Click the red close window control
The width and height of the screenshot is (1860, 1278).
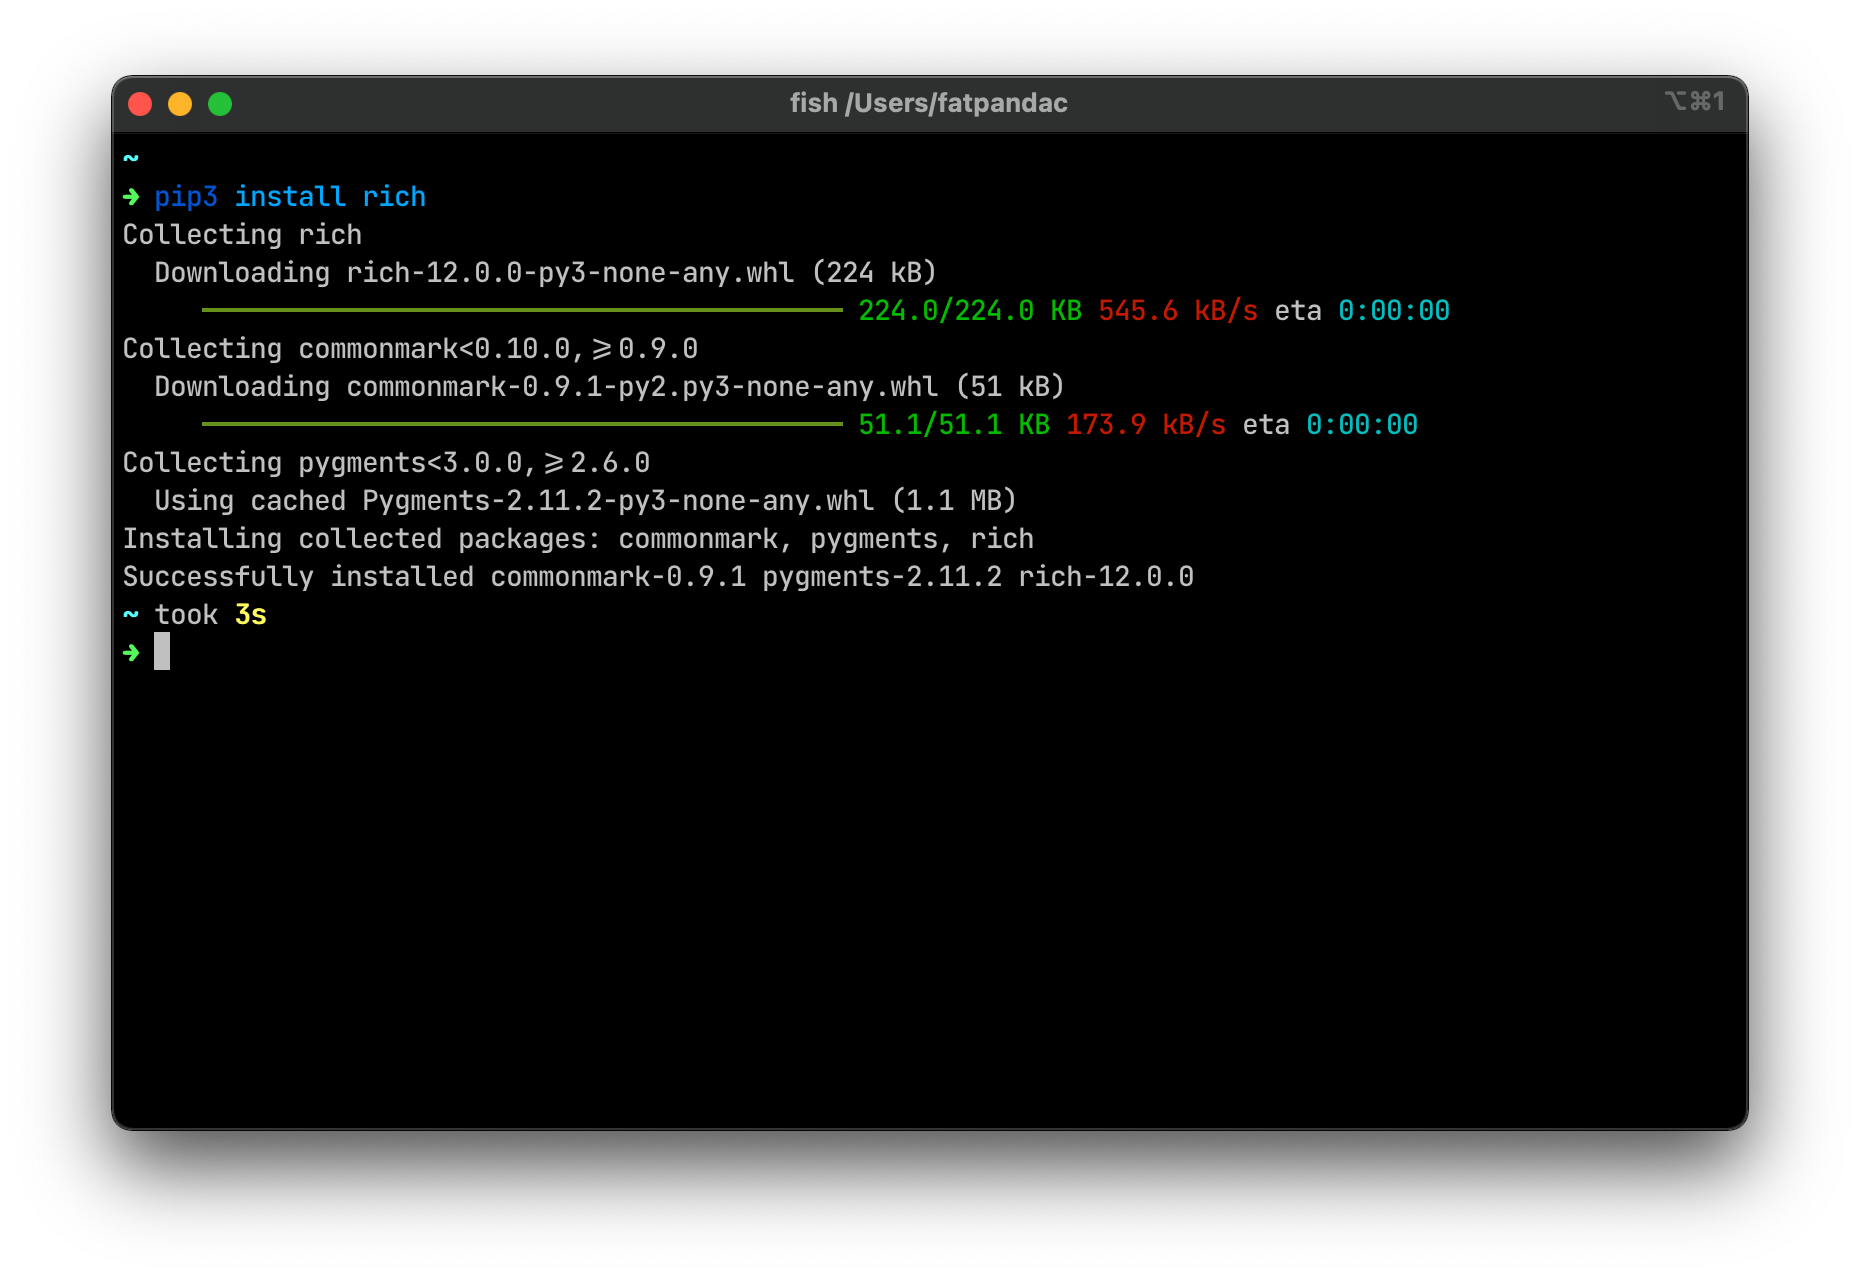(140, 103)
